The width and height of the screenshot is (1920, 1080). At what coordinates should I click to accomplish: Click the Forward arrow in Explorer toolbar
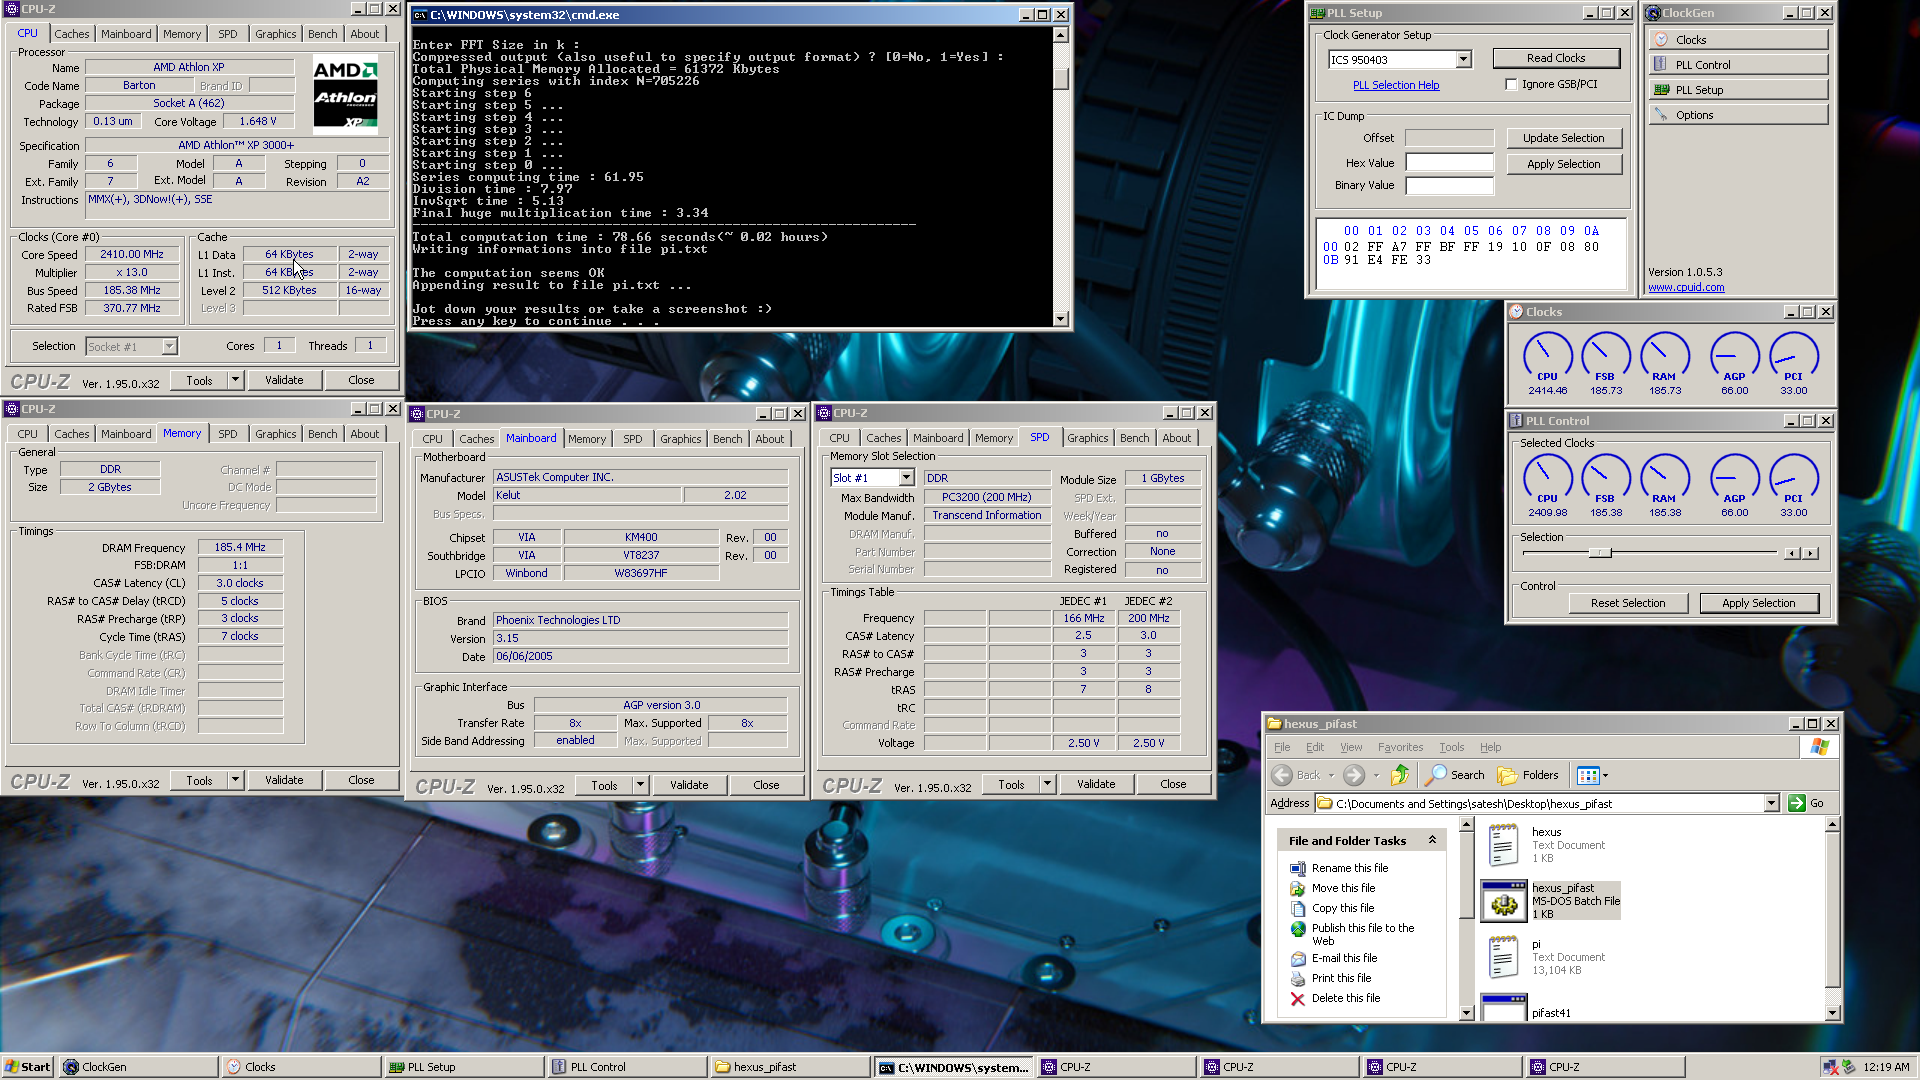[1354, 775]
